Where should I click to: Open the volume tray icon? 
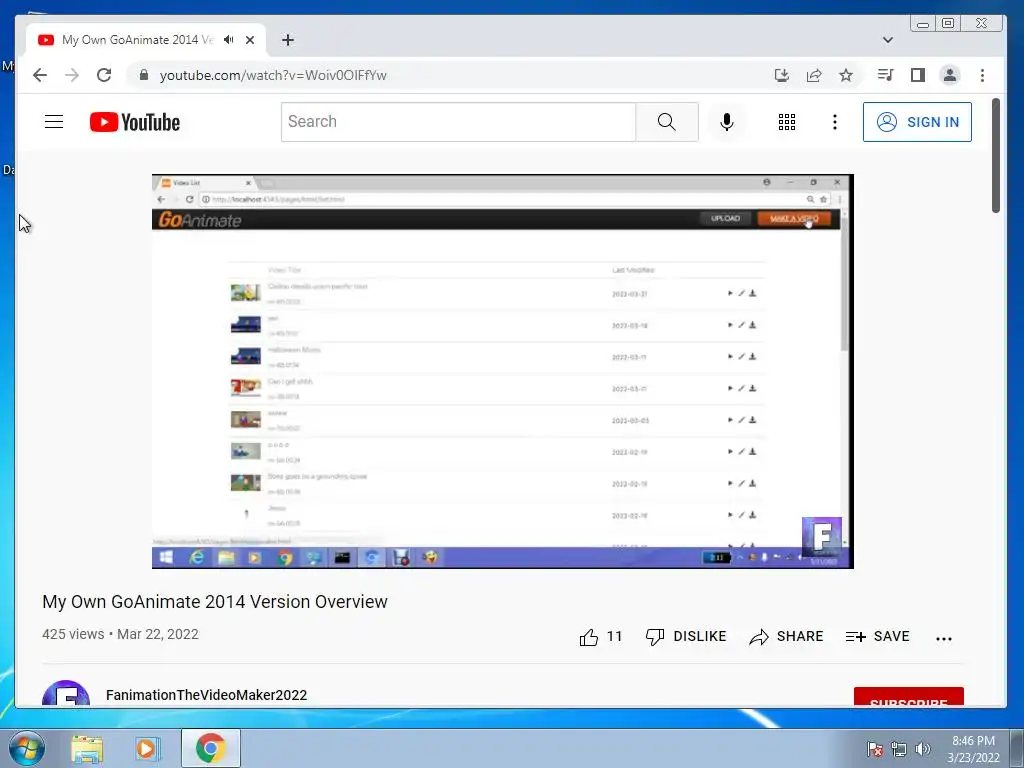click(923, 749)
